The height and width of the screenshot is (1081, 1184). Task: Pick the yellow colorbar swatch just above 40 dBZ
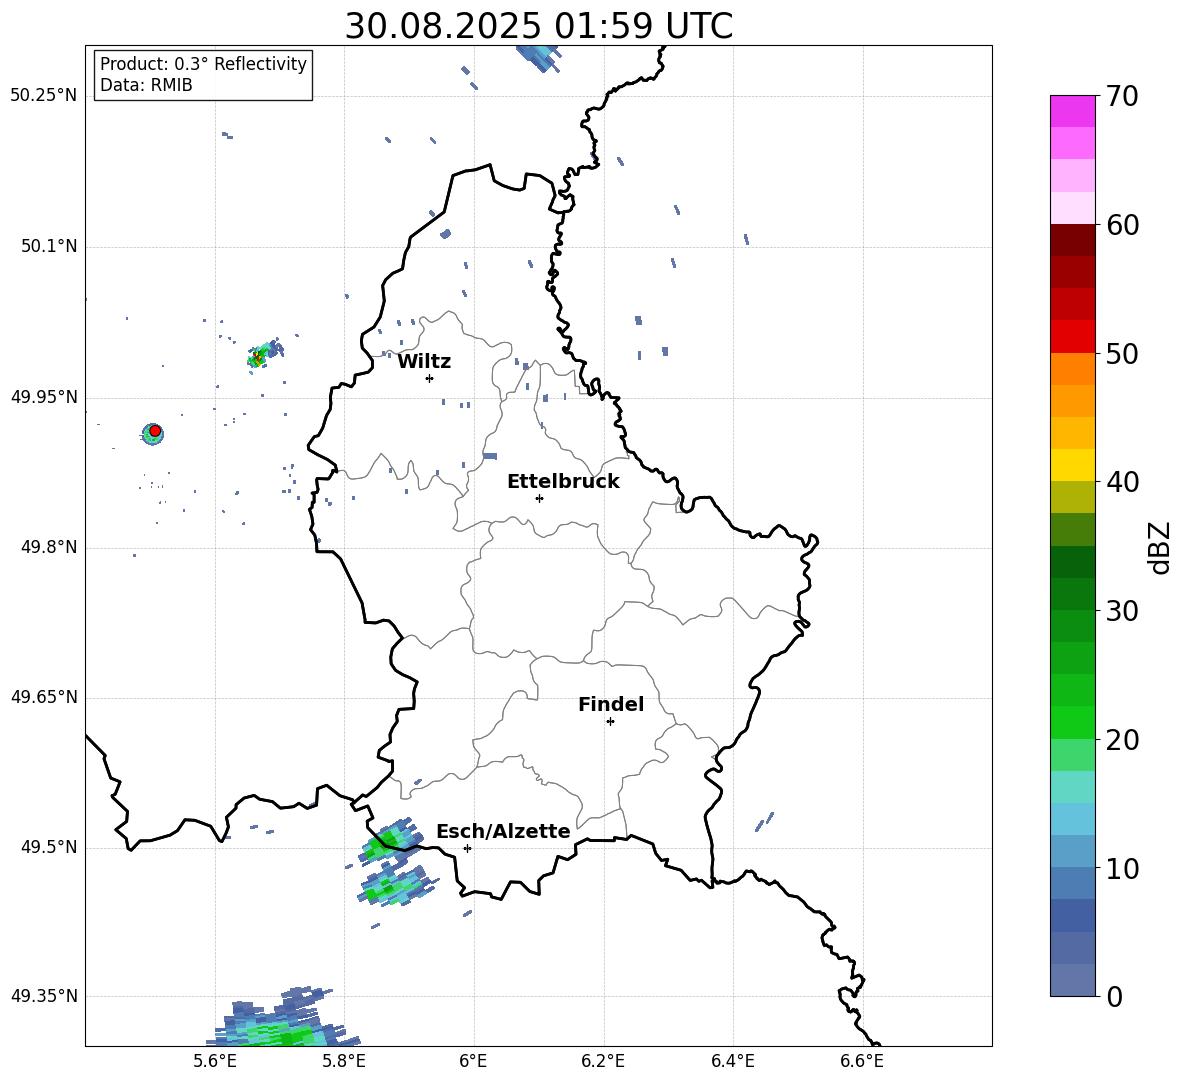1072,465
